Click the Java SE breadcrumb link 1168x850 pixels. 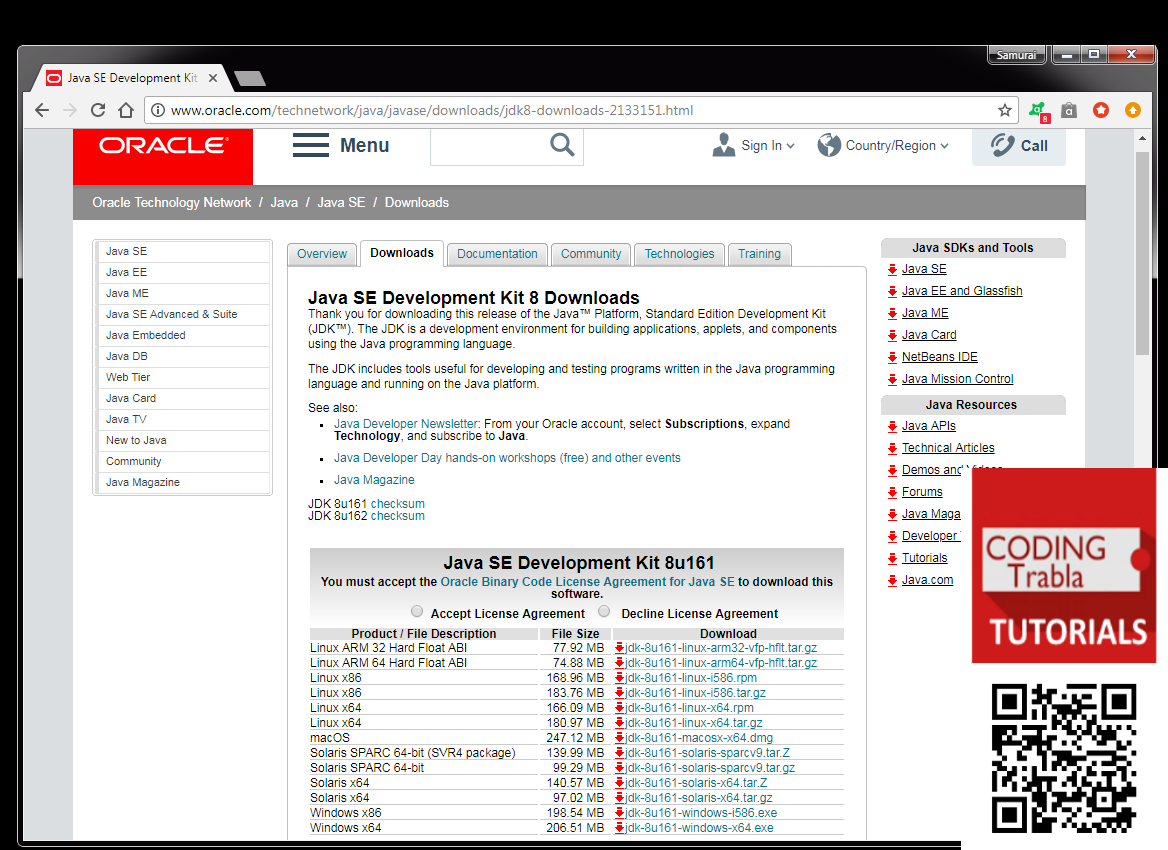tap(341, 203)
